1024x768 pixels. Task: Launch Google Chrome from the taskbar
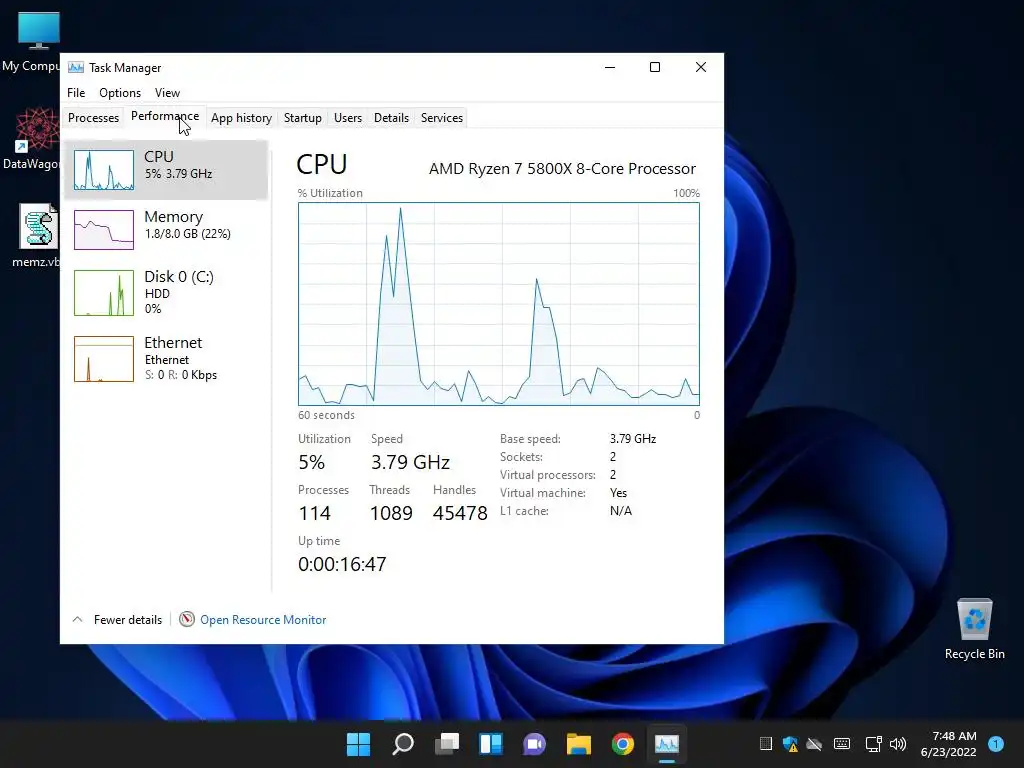point(623,744)
